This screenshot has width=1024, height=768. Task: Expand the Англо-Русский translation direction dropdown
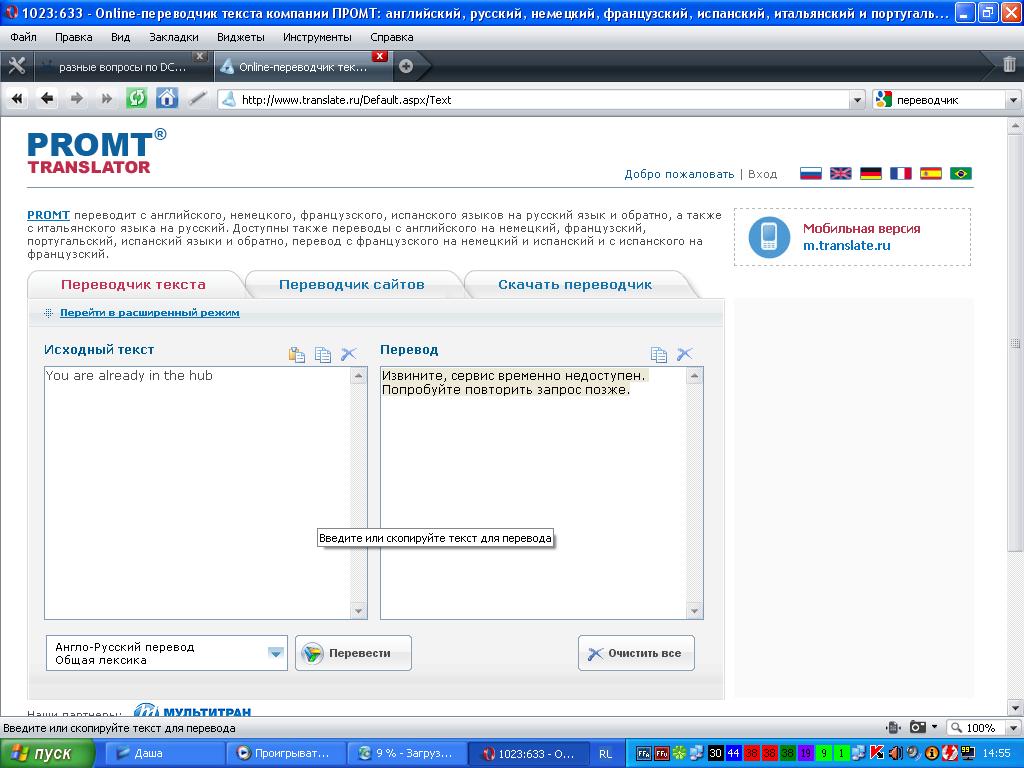pyautogui.click(x=276, y=654)
